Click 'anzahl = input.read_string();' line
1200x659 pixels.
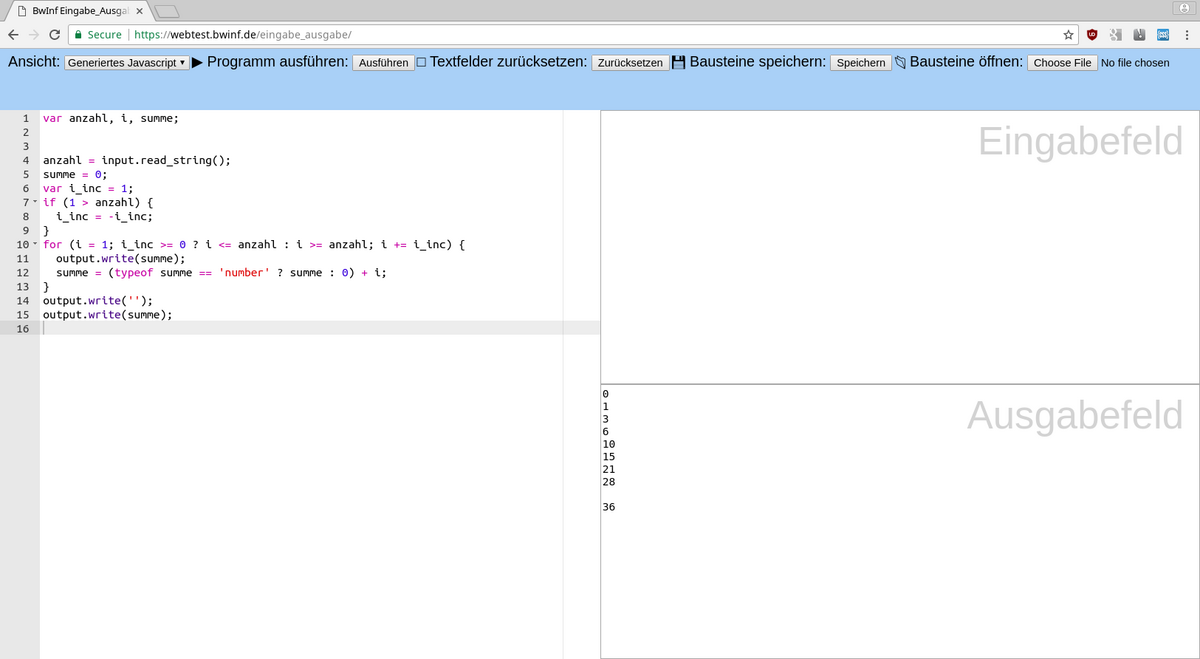(x=137, y=160)
